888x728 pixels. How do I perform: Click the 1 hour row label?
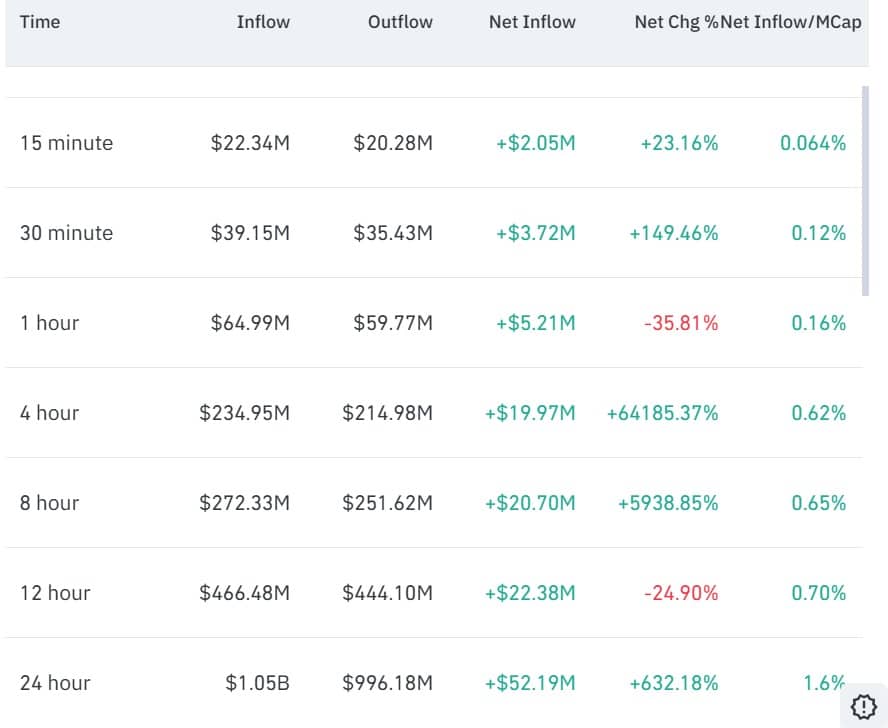(x=47, y=323)
